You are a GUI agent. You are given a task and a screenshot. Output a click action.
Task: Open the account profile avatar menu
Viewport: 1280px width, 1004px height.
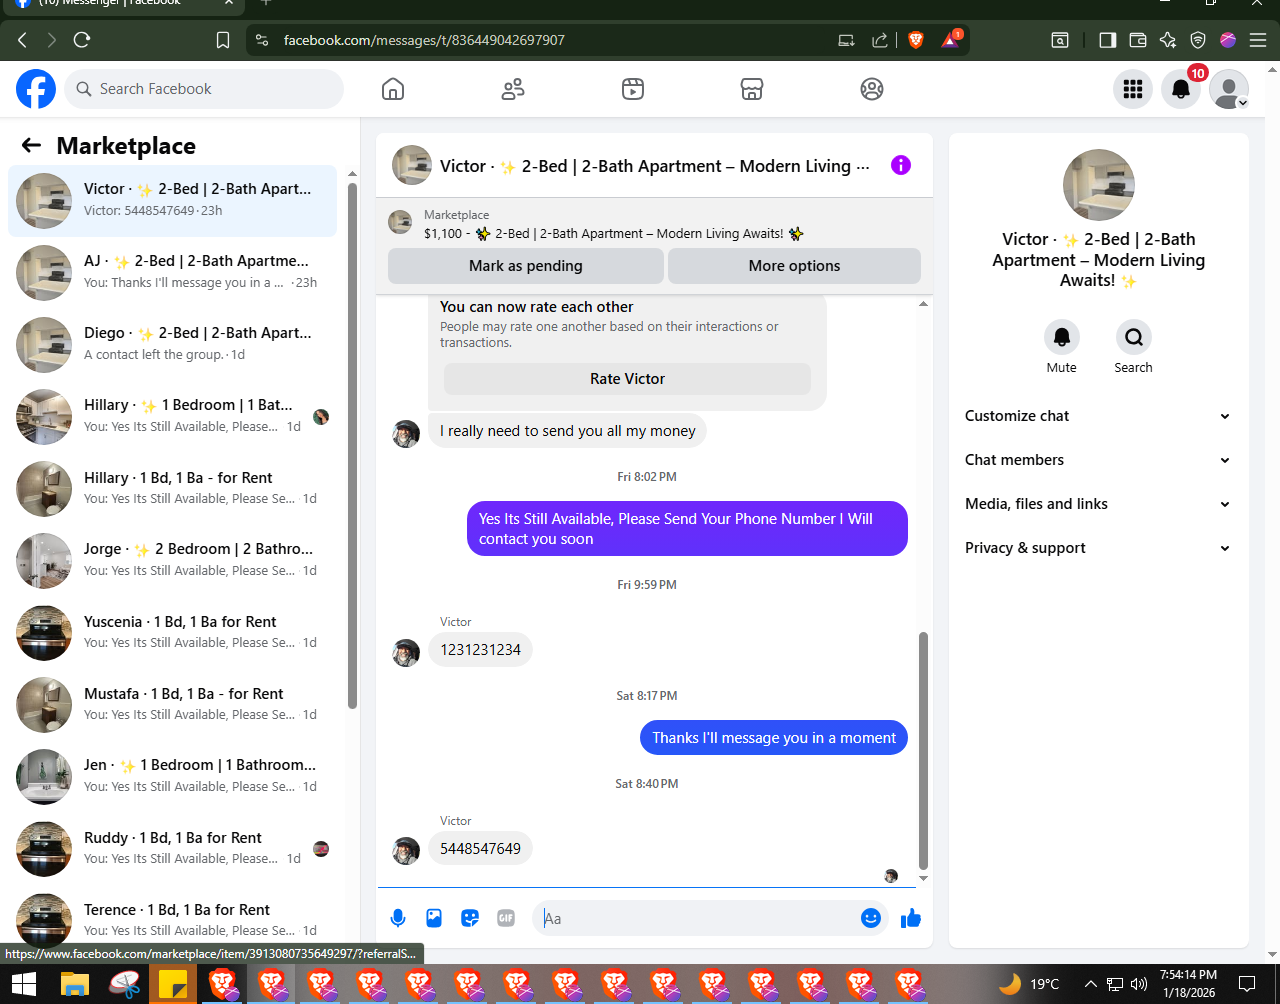click(1229, 89)
